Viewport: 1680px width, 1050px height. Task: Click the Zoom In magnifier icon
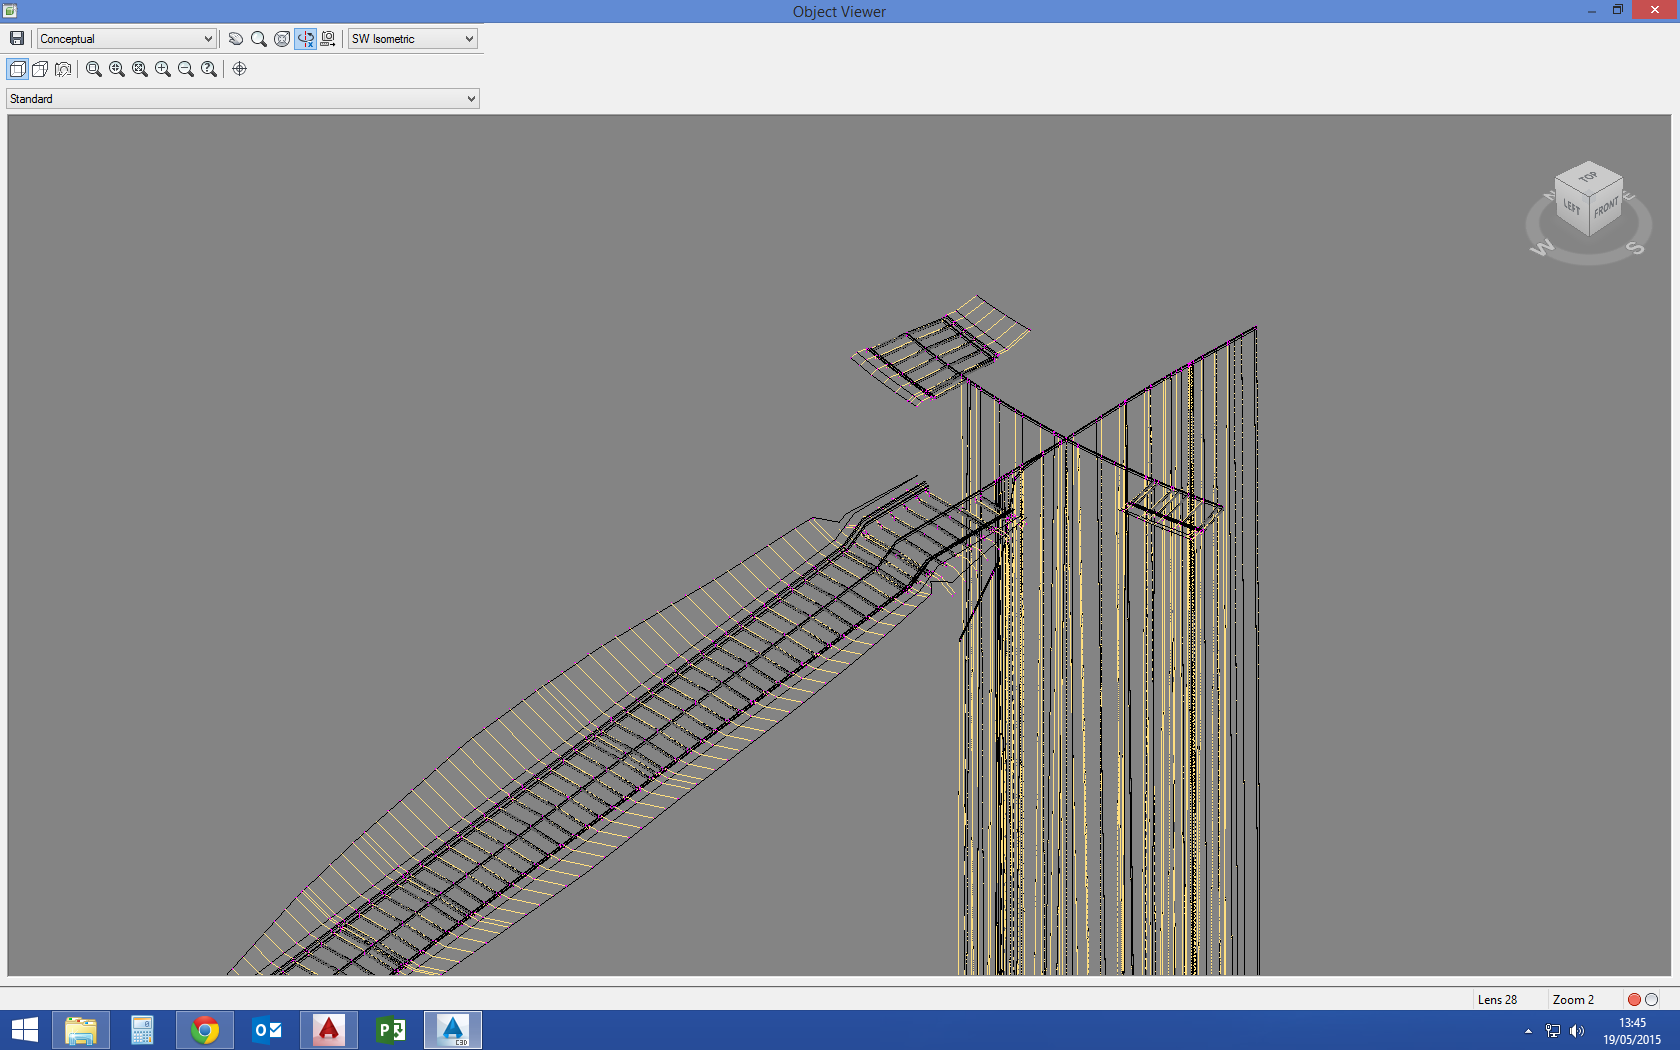point(162,69)
